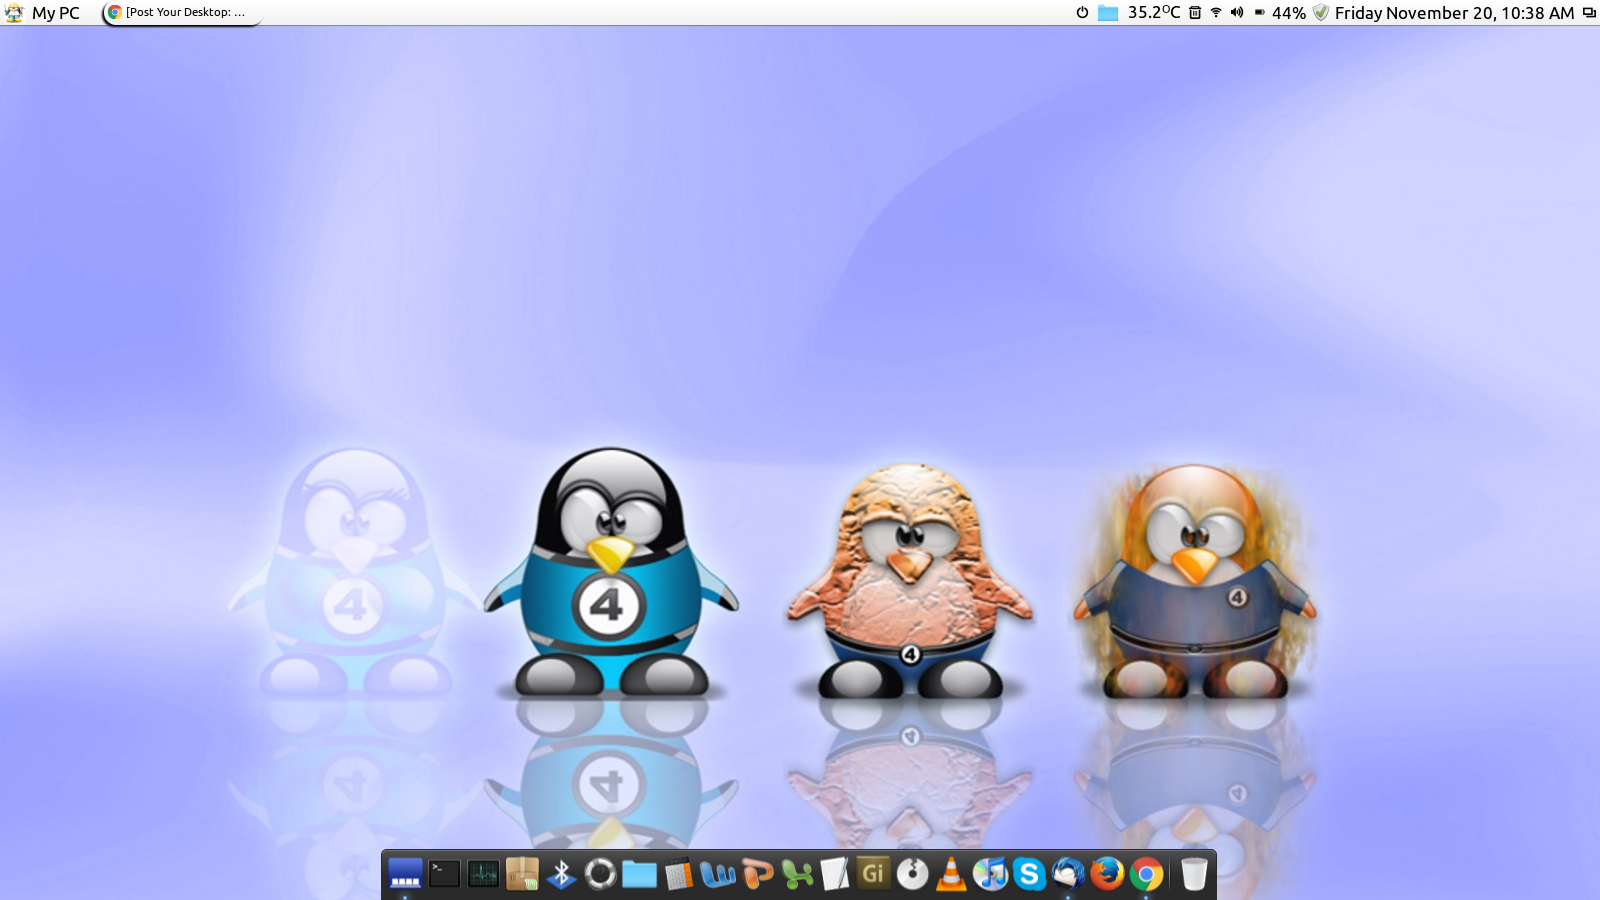Click the show desktop icon in dock
The height and width of the screenshot is (900, 1600).
pos(405,874)
